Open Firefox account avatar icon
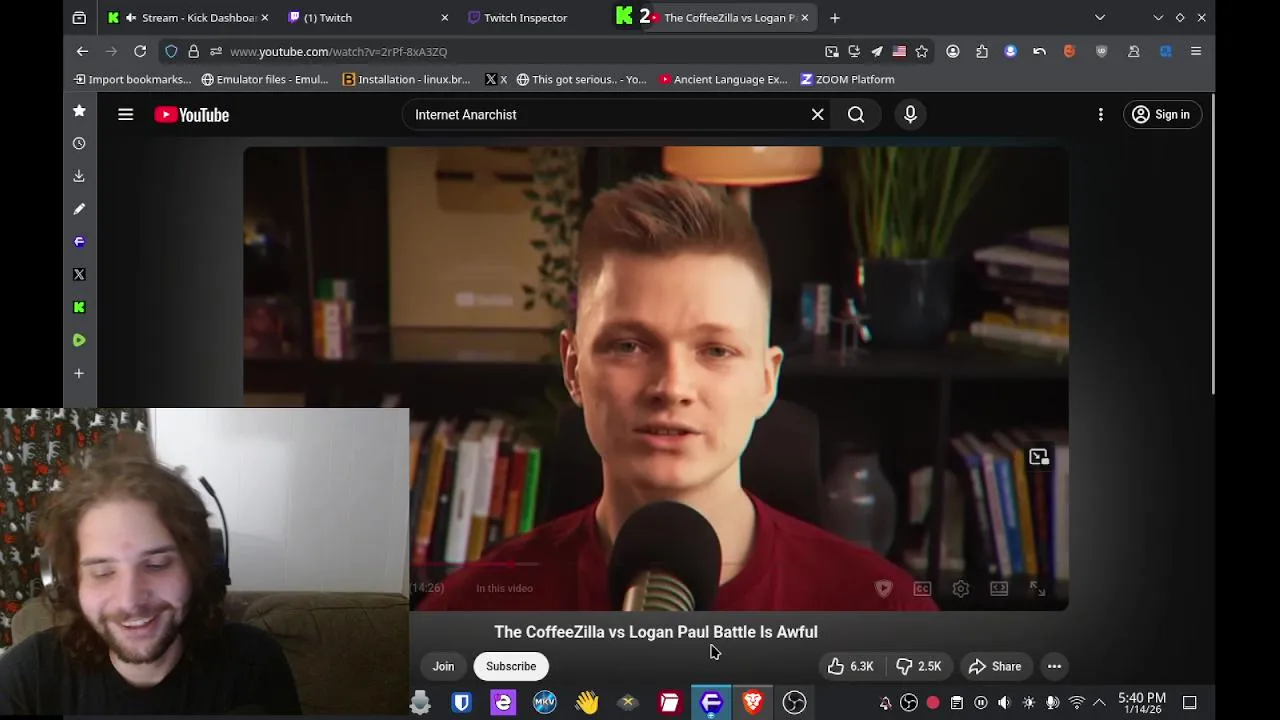This screenshot has width=1280, height=720. 953,51
